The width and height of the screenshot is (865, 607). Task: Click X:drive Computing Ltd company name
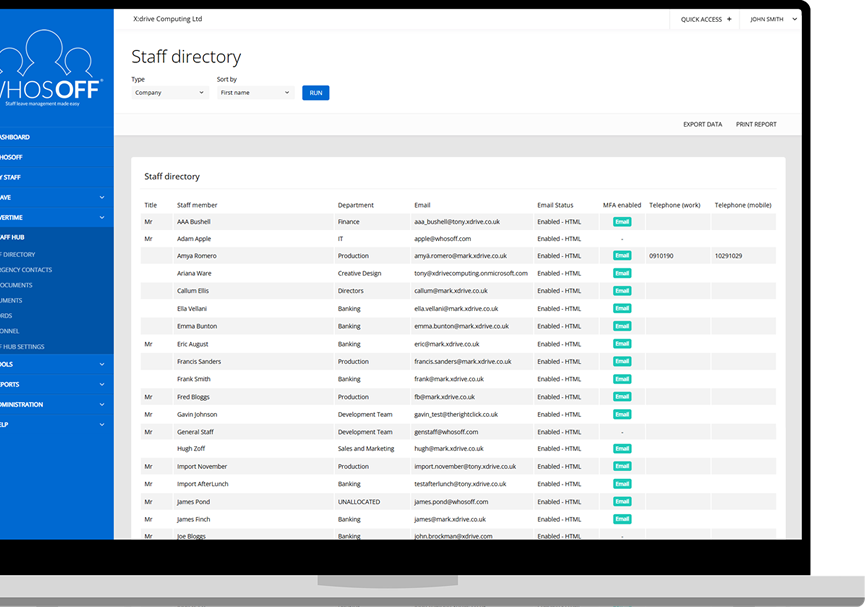168,19
